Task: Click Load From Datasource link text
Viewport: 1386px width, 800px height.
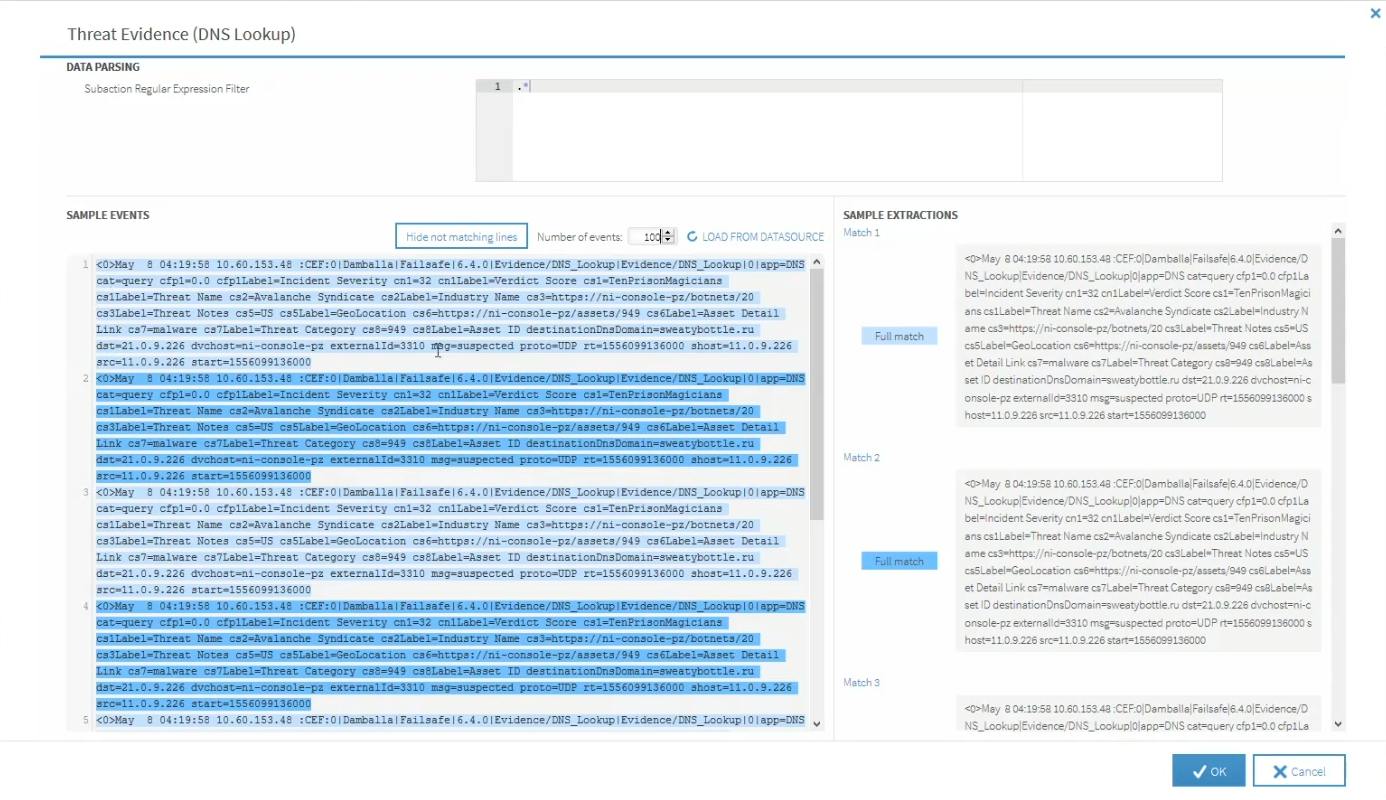Action: pos(762,237)
